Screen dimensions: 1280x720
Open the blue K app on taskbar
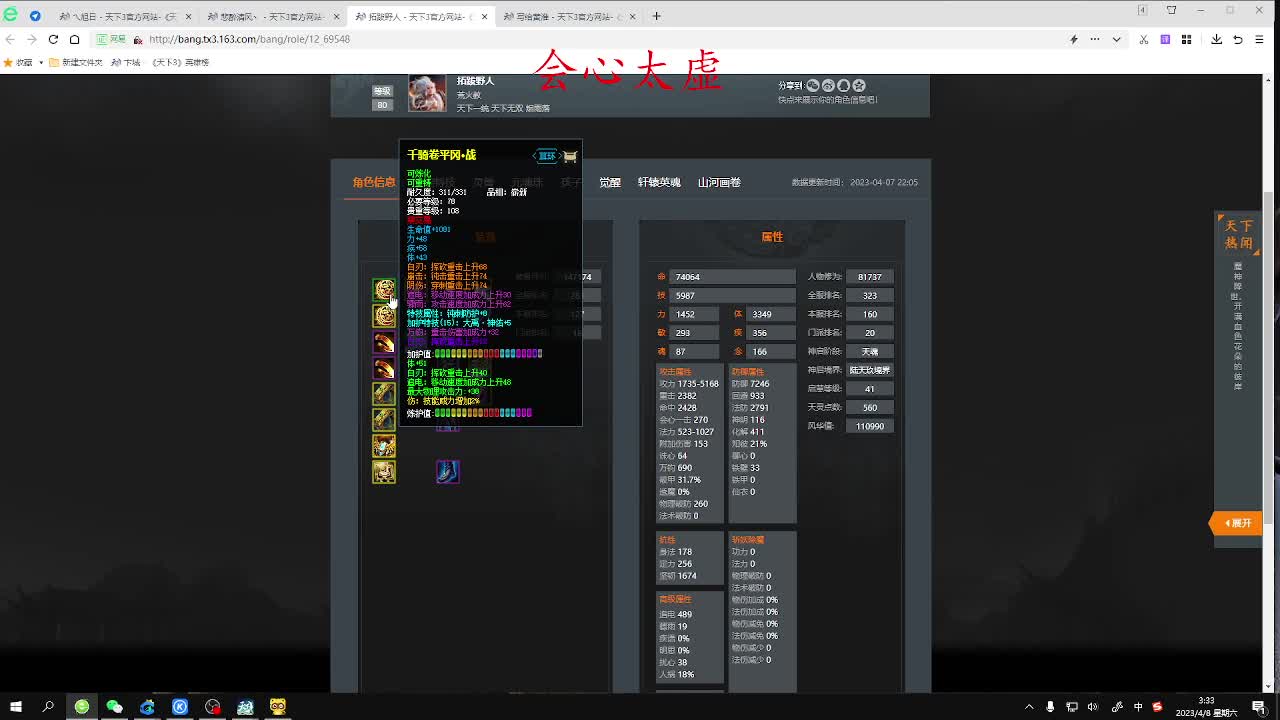[180, 707]
